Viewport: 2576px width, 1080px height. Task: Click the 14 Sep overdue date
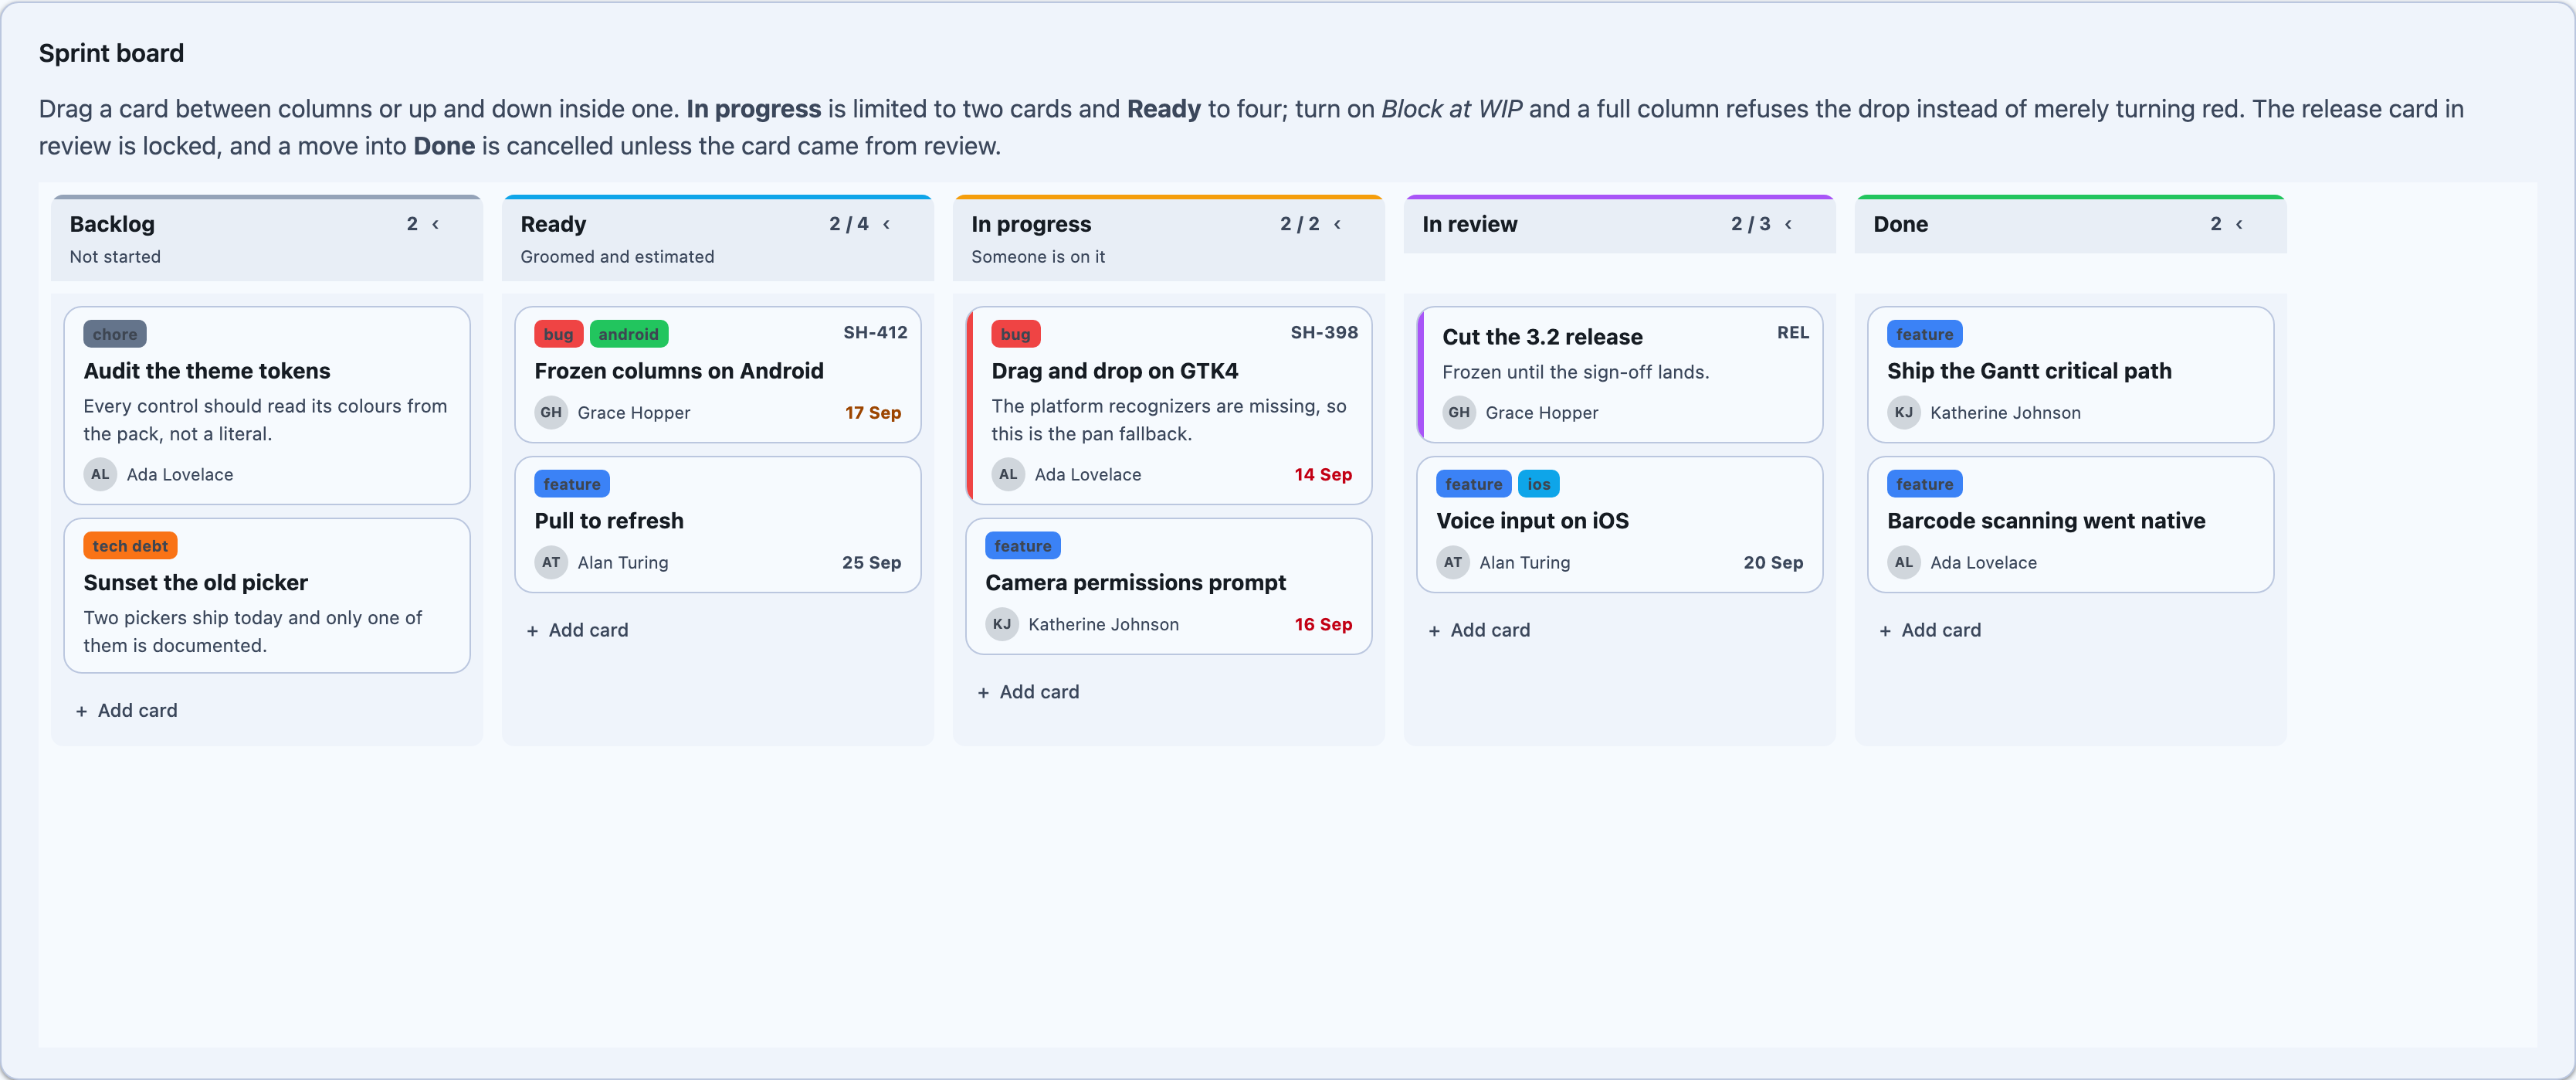(x=1323, y=475)
